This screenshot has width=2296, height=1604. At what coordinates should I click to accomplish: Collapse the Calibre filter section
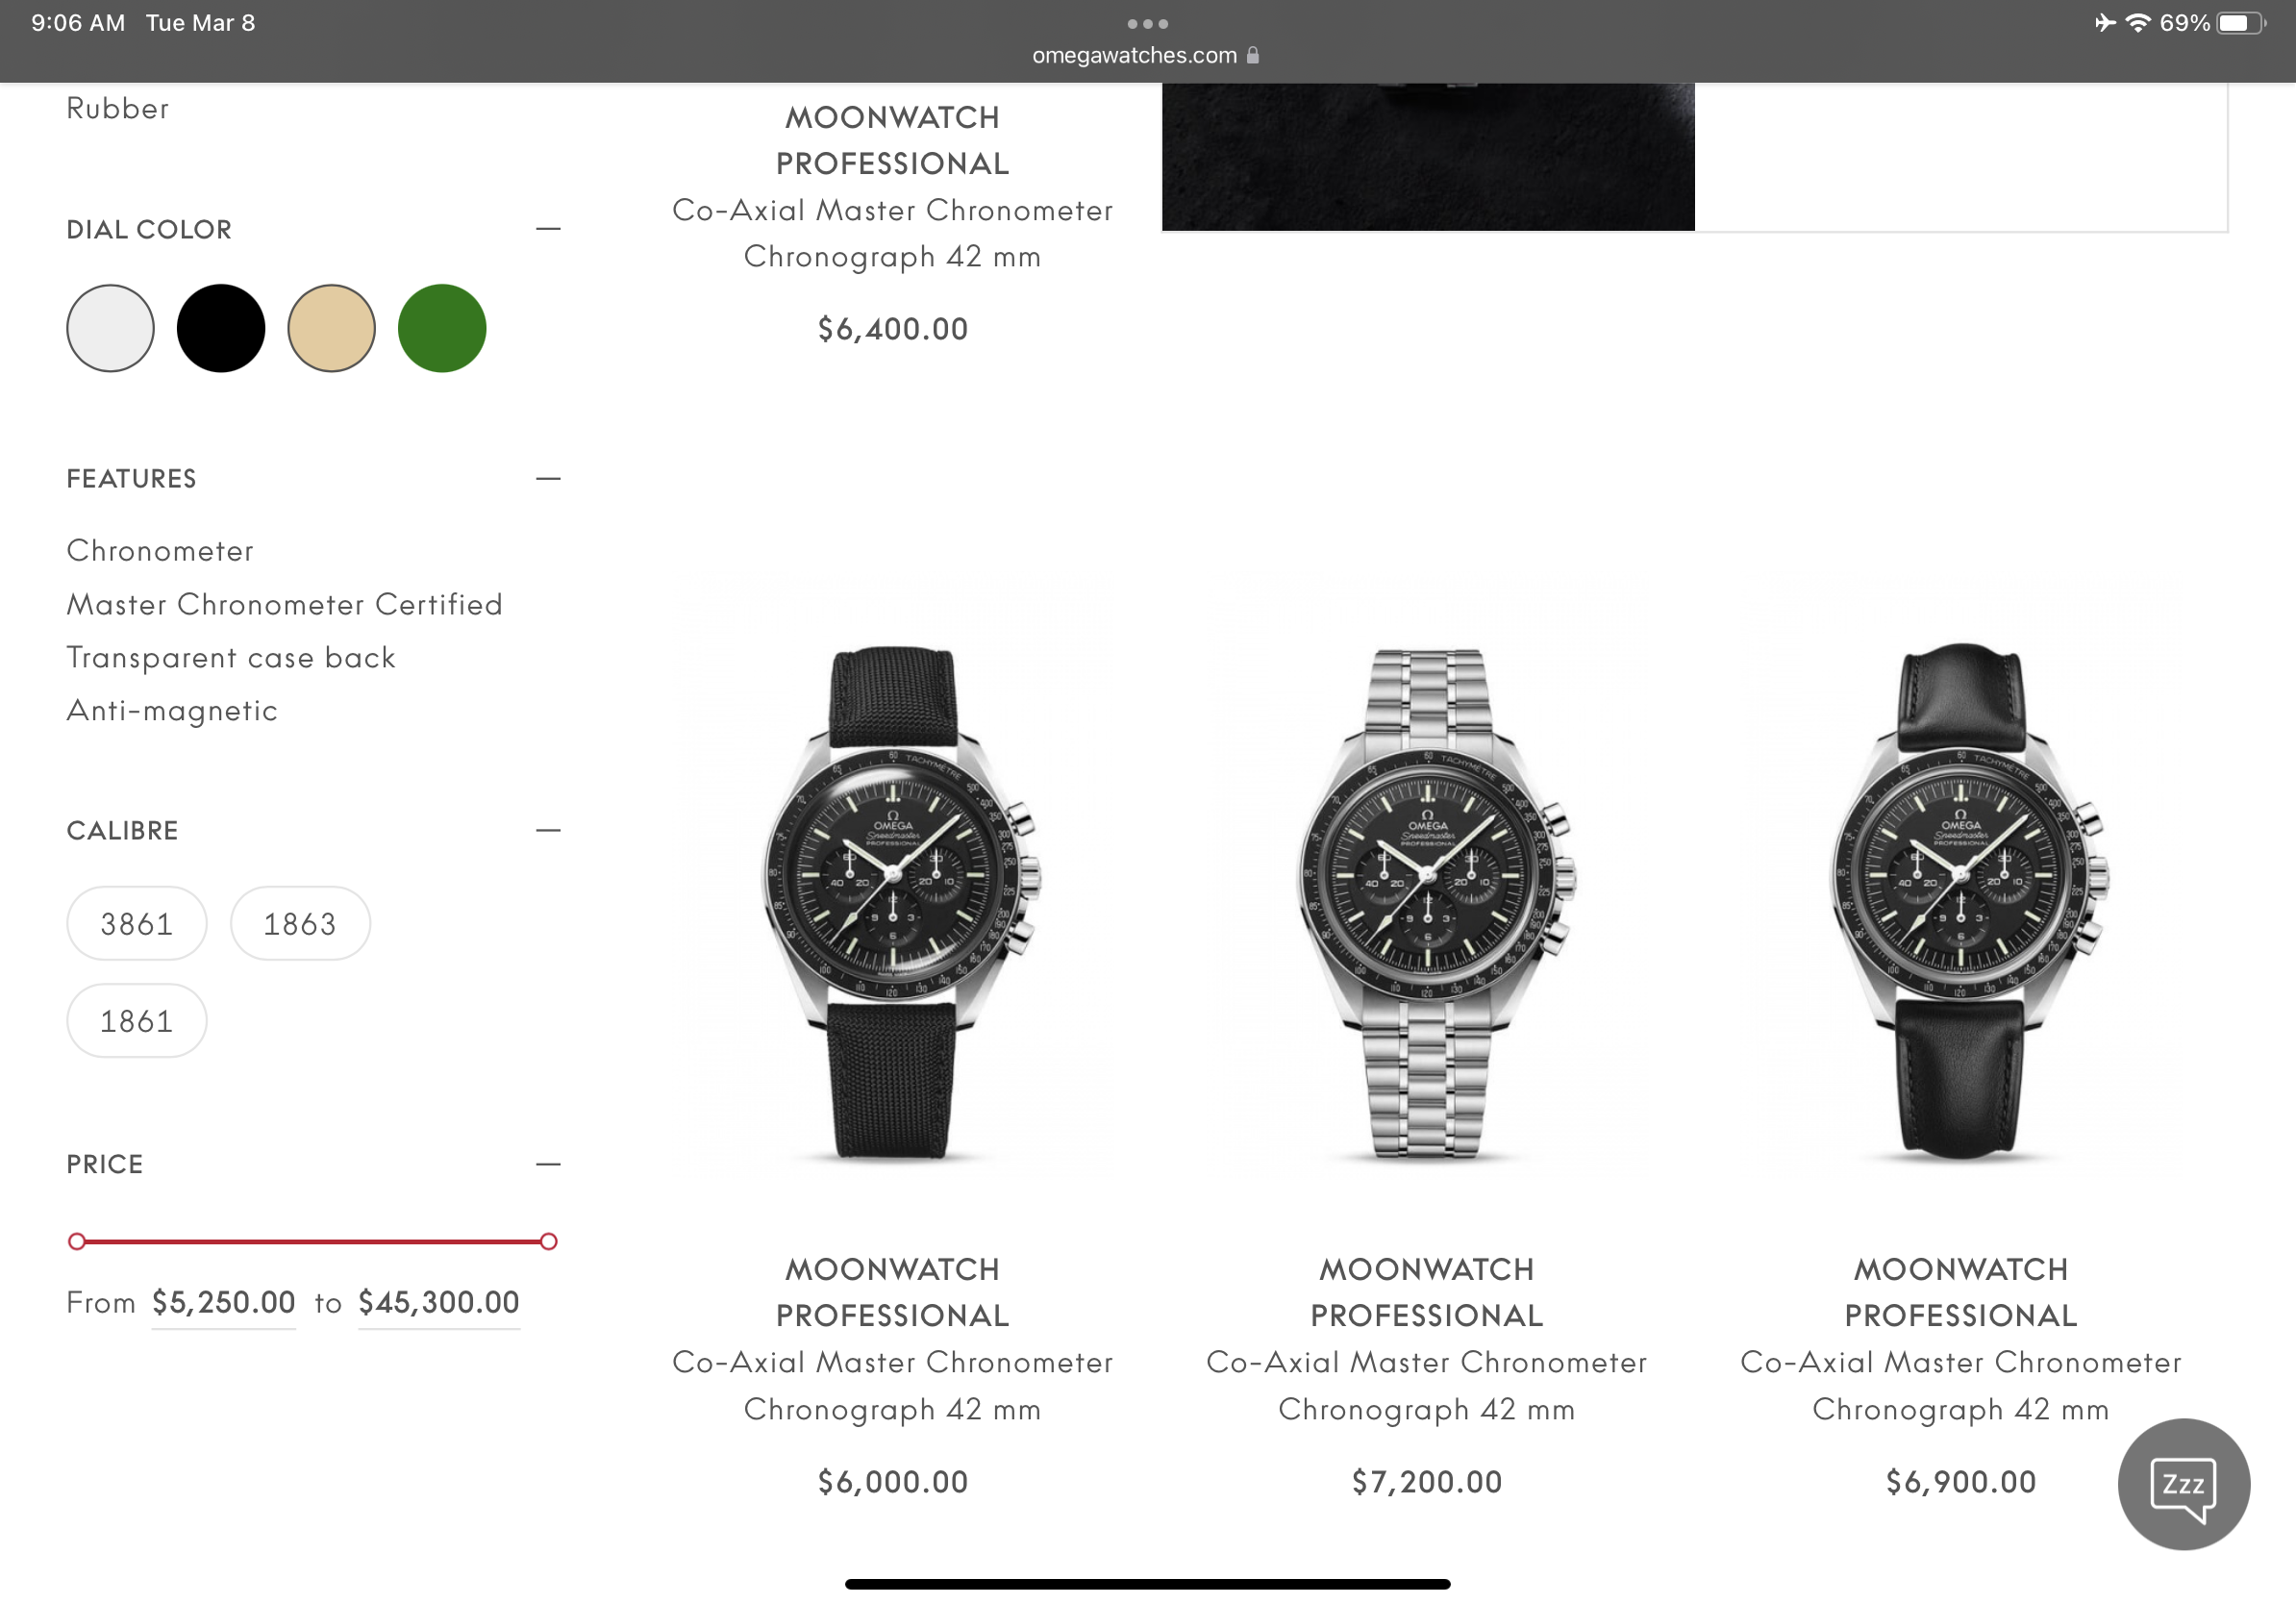point(548,830)
